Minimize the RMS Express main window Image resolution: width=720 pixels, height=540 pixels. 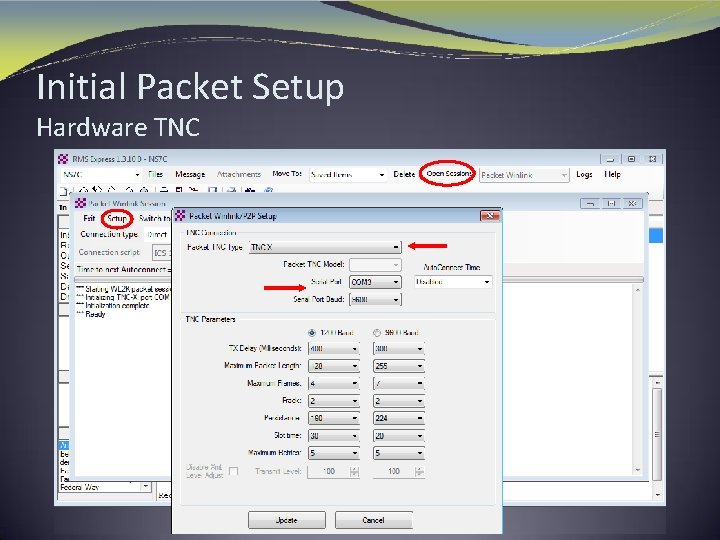[x=610, y=159]
